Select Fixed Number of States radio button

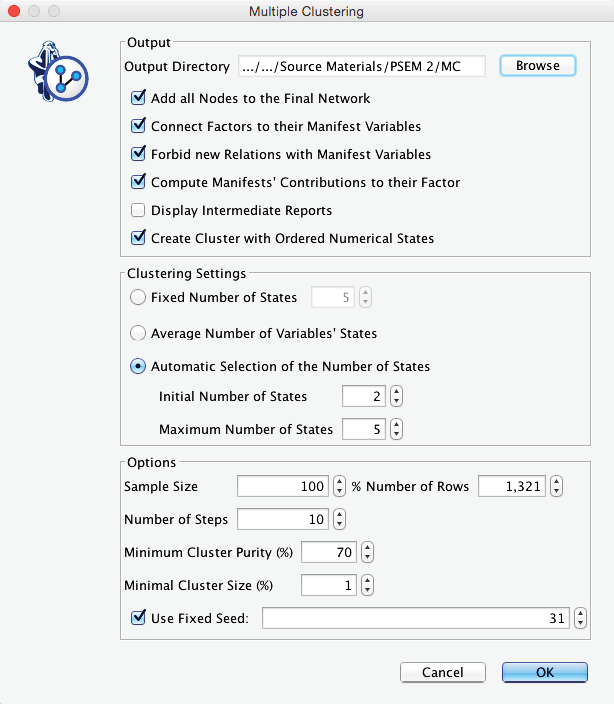coord(139,297)
